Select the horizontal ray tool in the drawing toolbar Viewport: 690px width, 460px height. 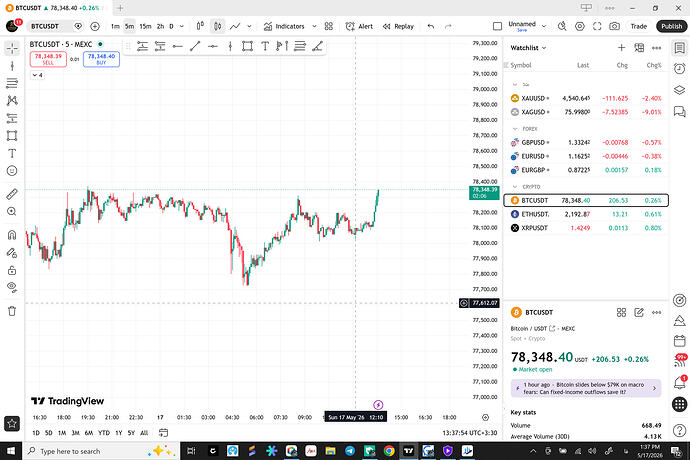[177, 46]
